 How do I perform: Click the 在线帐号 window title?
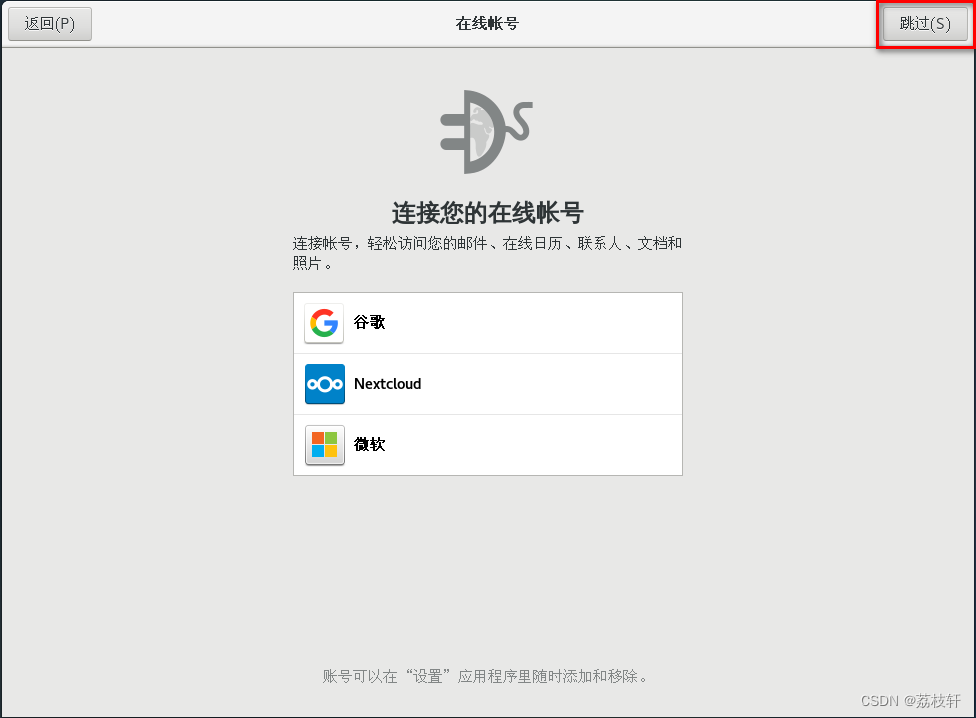pos(487,24)
